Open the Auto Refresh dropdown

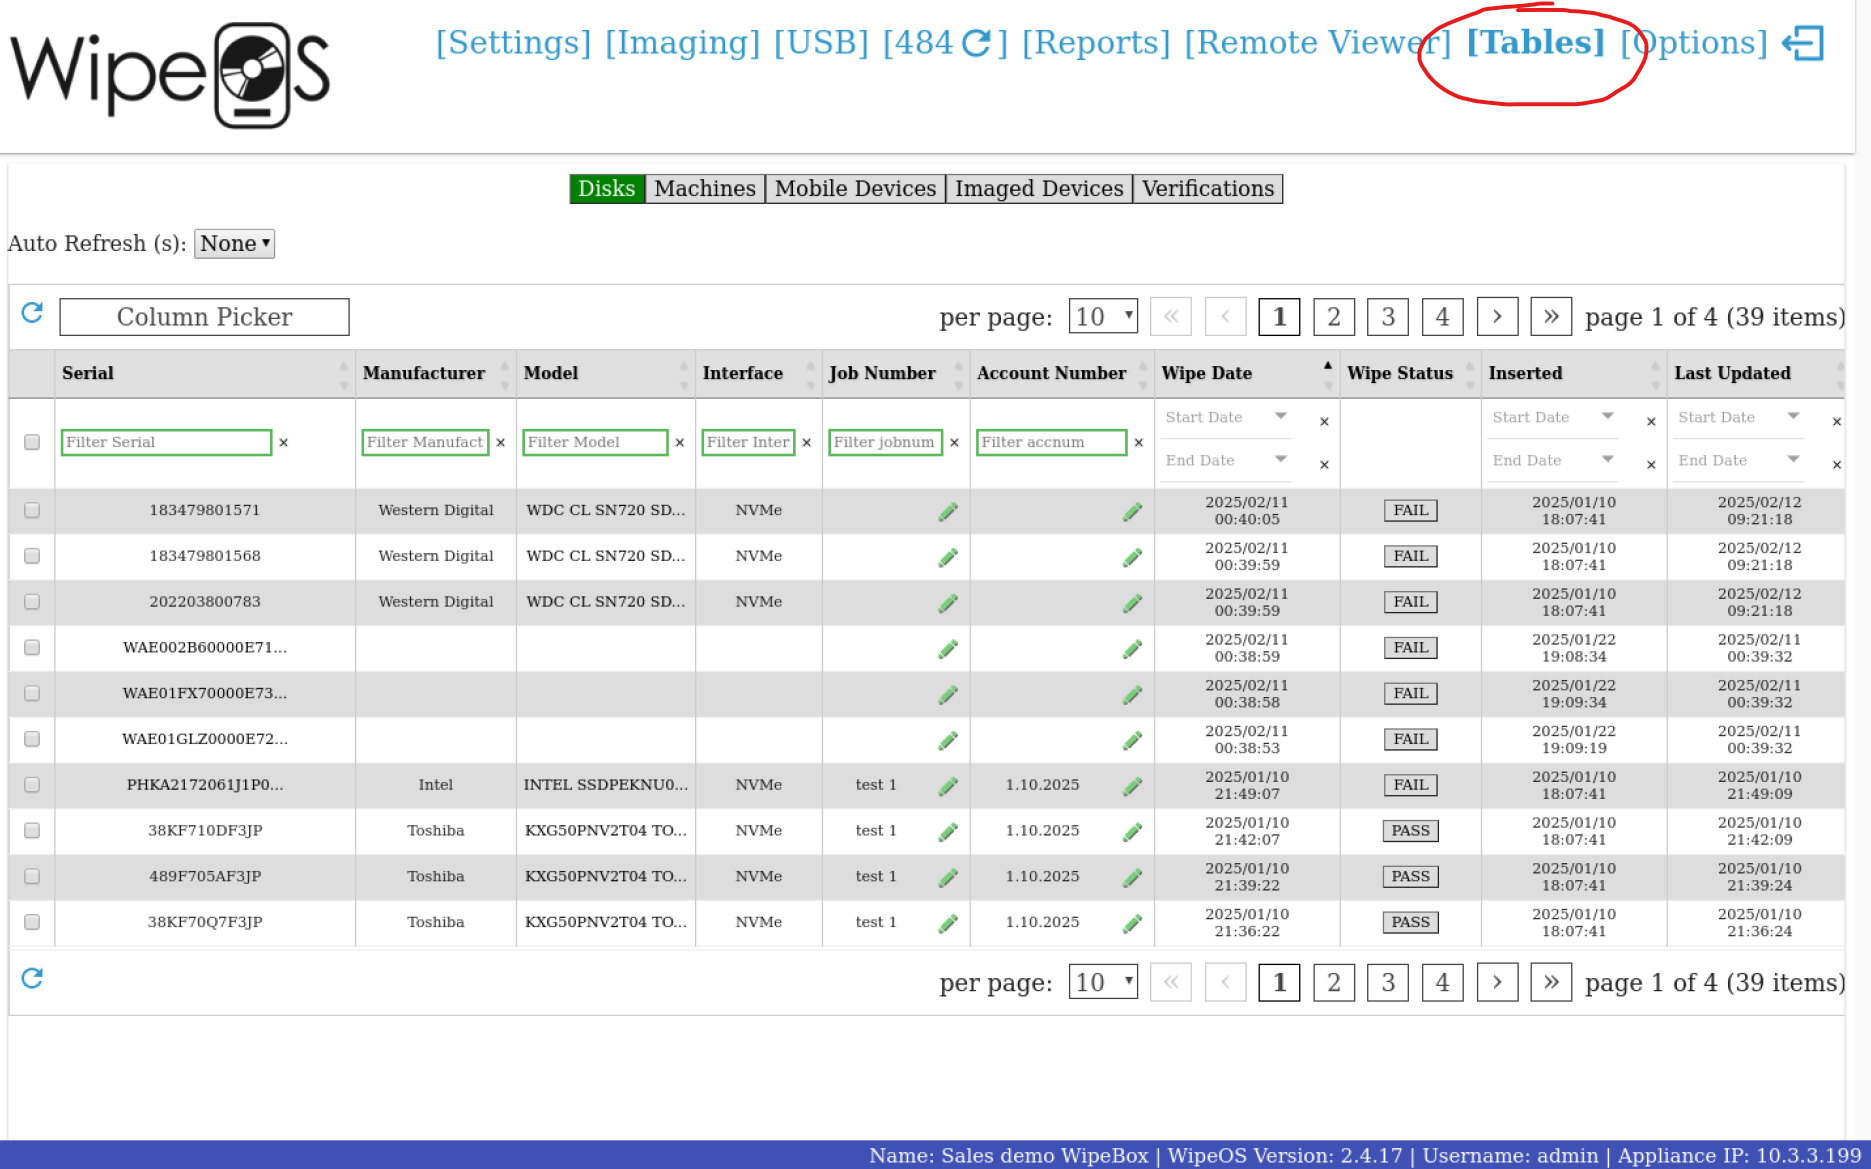[x=234, y=243]
